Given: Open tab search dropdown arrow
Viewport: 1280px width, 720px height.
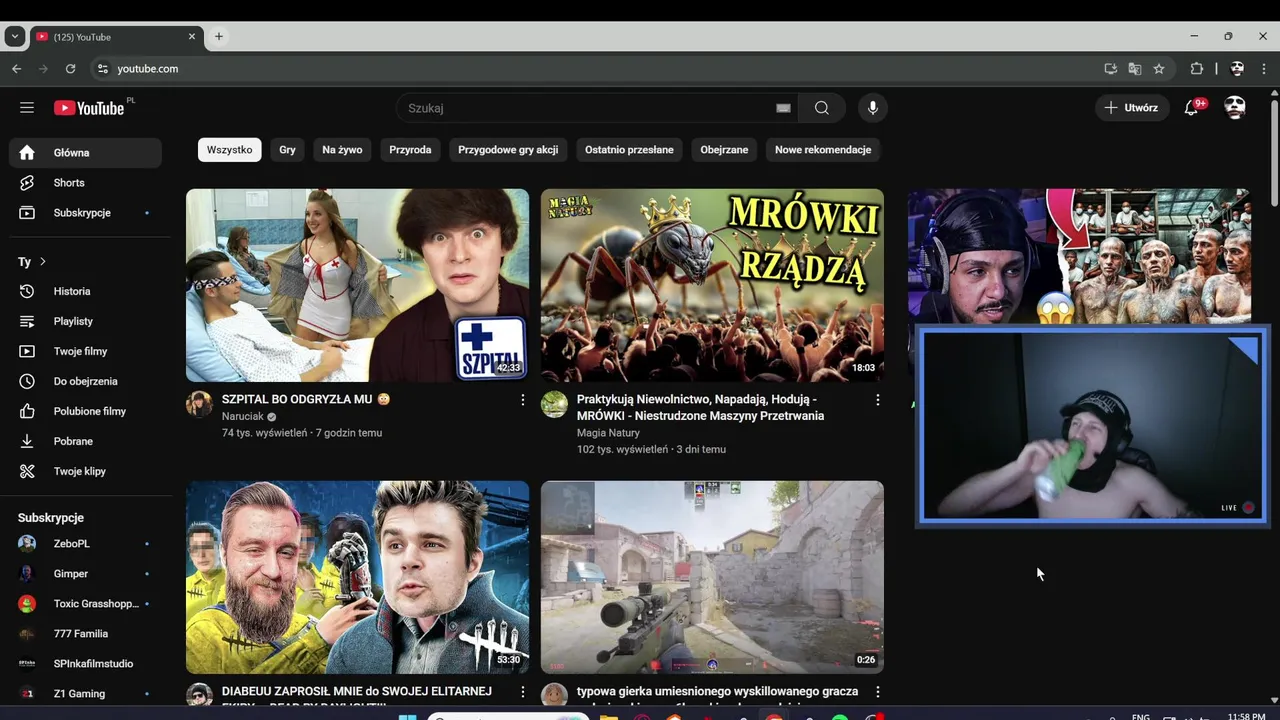Looking at the screenshot, I should click(x=14, y=37).
